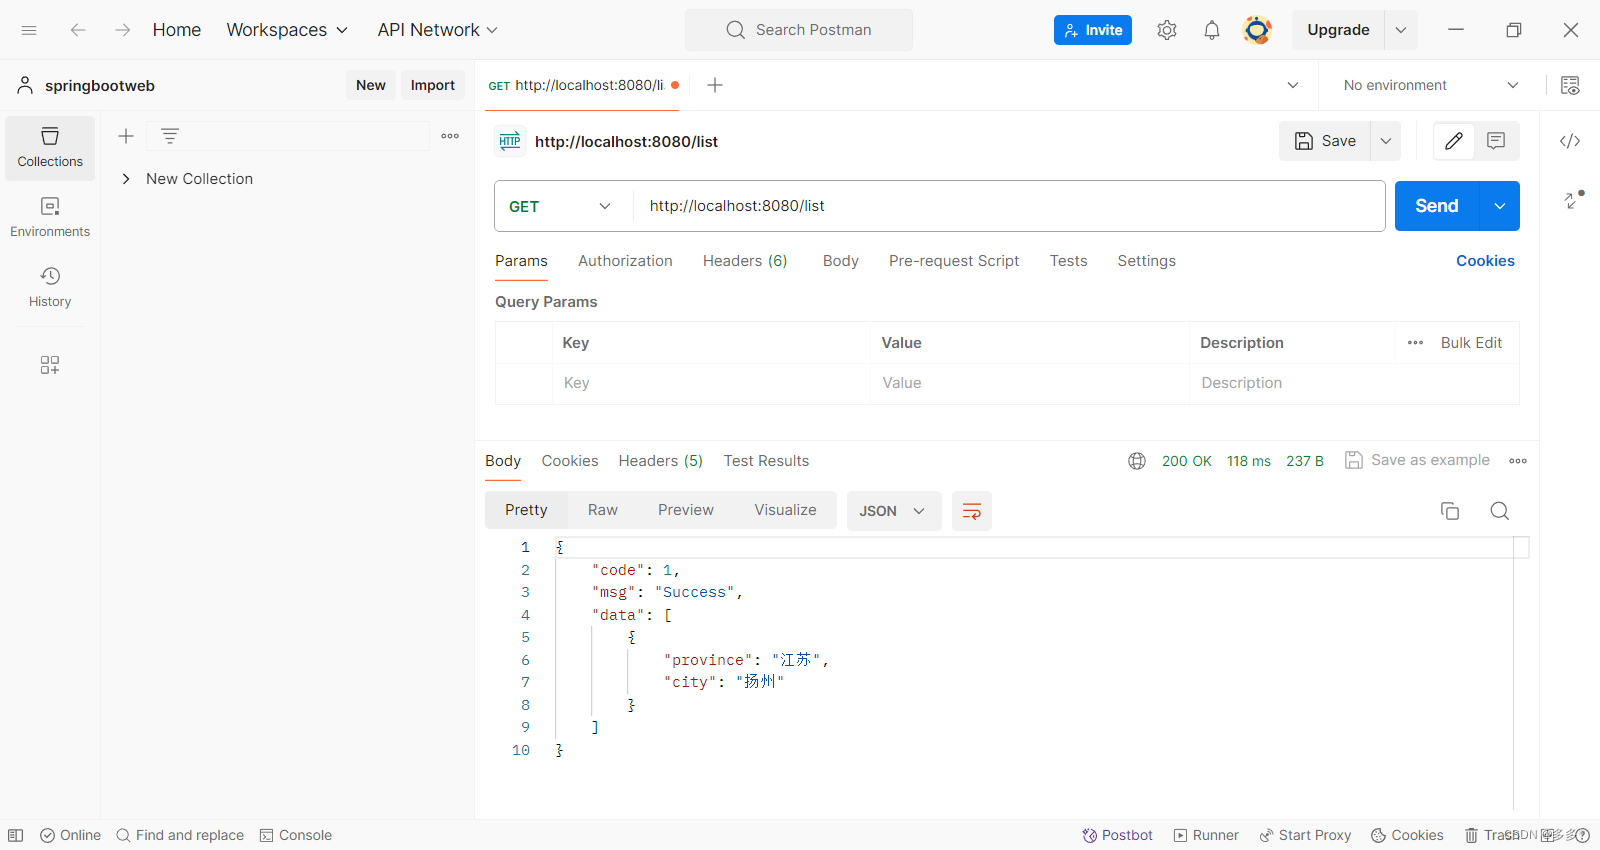Click Bulk Edit in params table
This screenshot has width=1600, height=850.
point(1471,343)
